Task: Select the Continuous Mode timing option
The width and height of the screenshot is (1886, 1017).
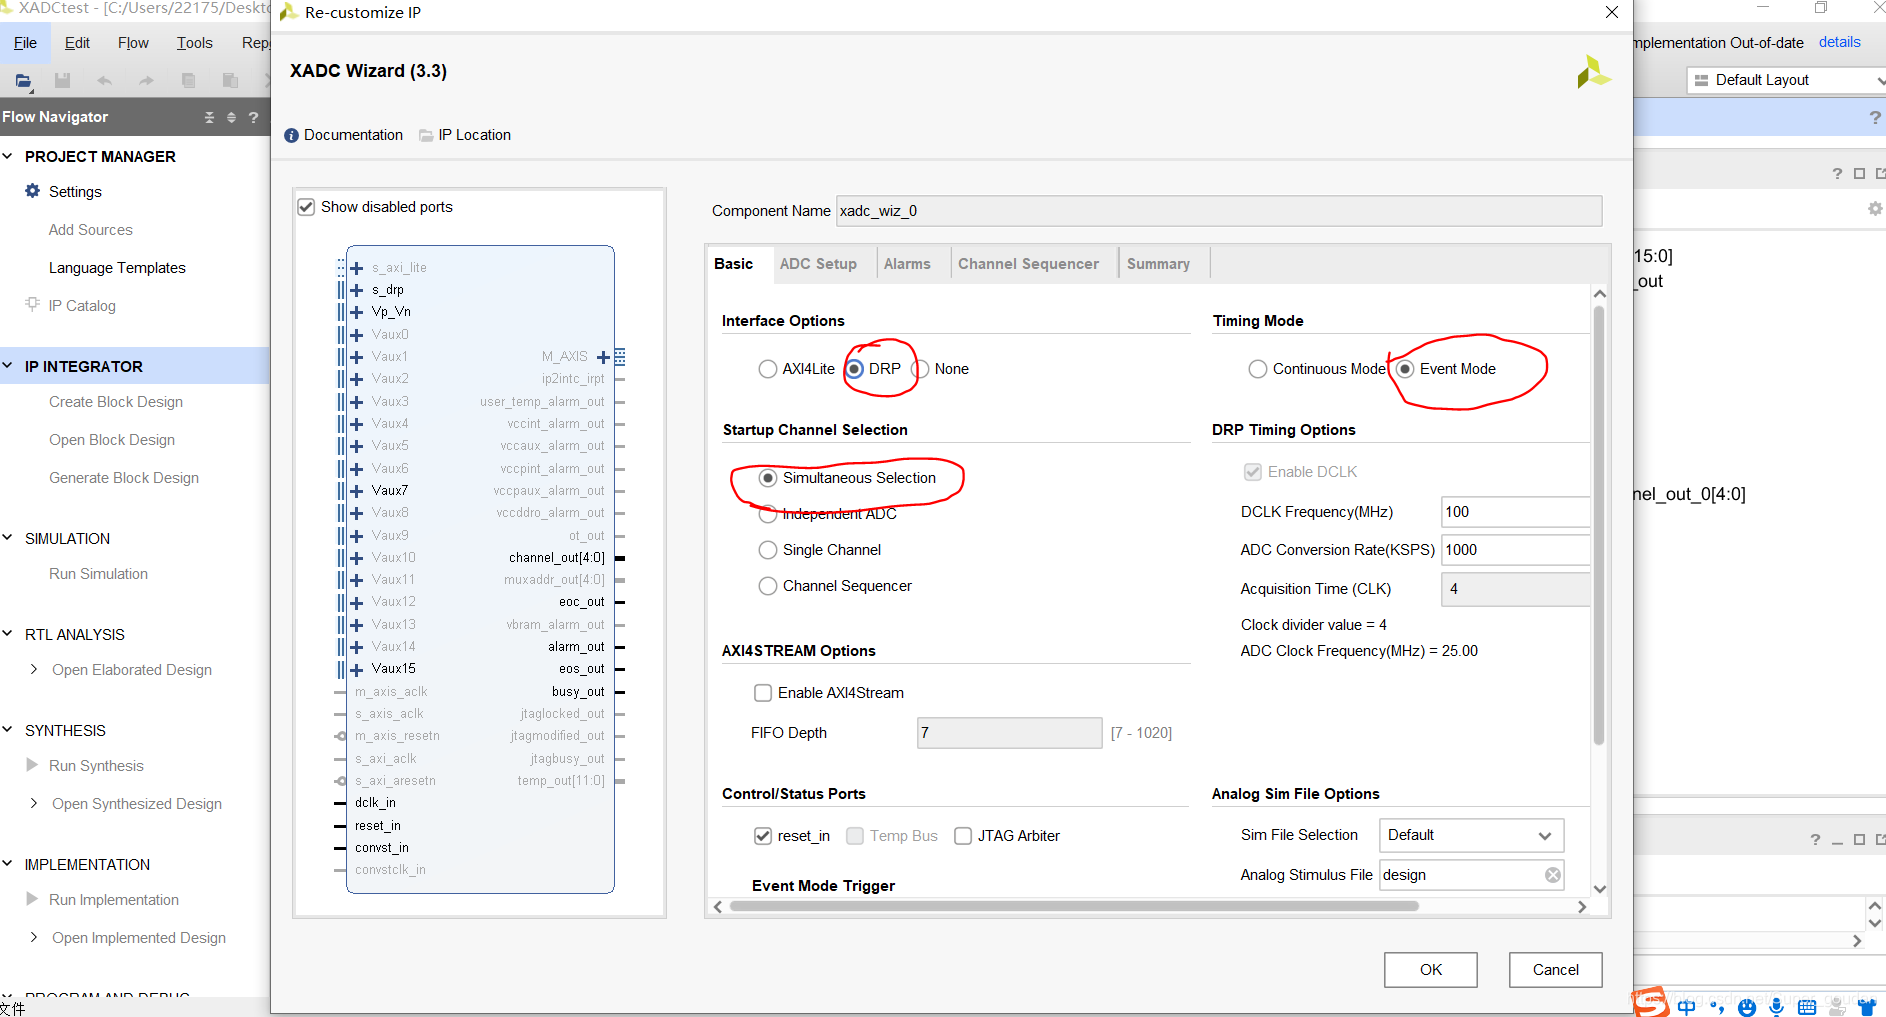Action: 1258,369
